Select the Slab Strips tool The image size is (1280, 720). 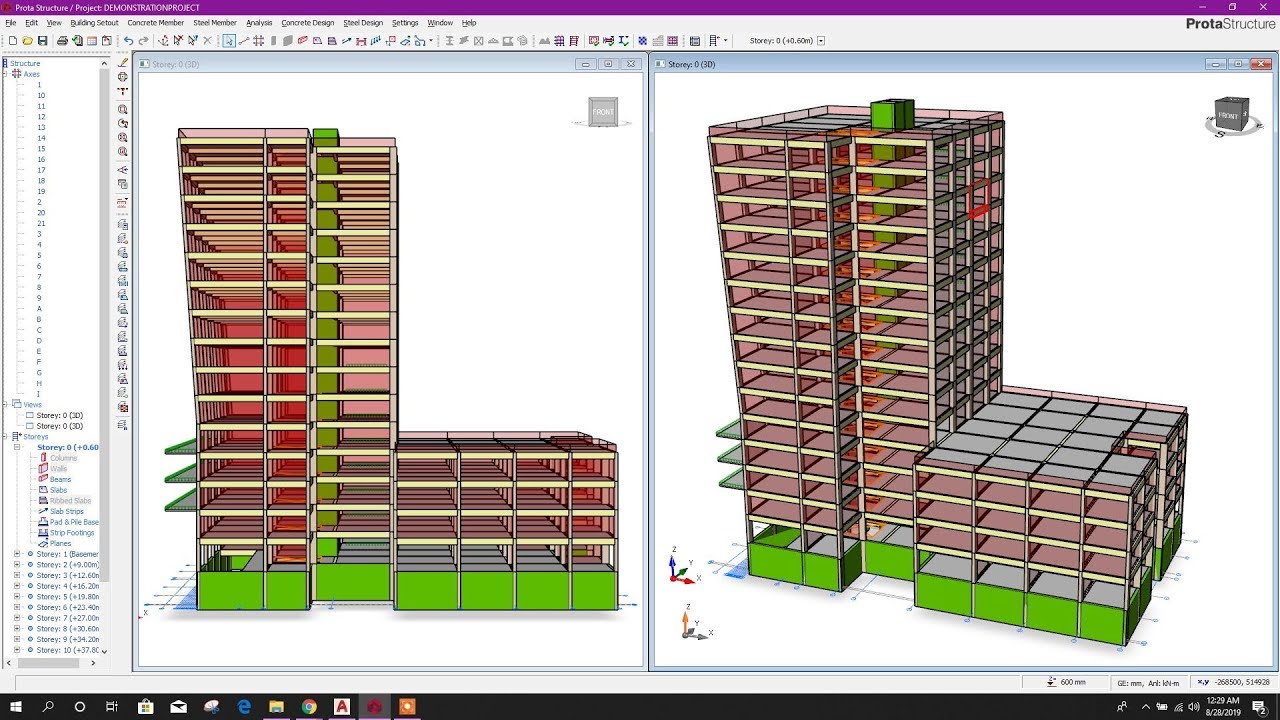[63, 511]
